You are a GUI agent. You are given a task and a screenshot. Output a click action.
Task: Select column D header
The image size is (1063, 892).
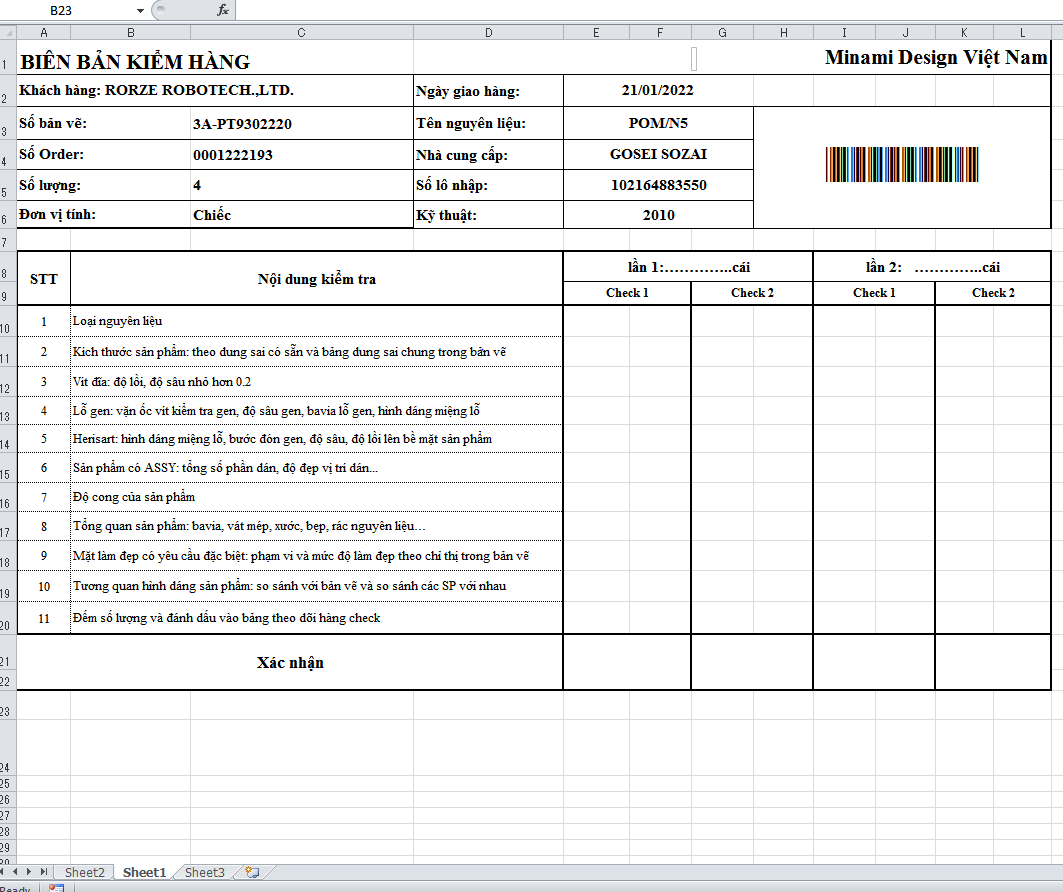click(x=488, y=33)
